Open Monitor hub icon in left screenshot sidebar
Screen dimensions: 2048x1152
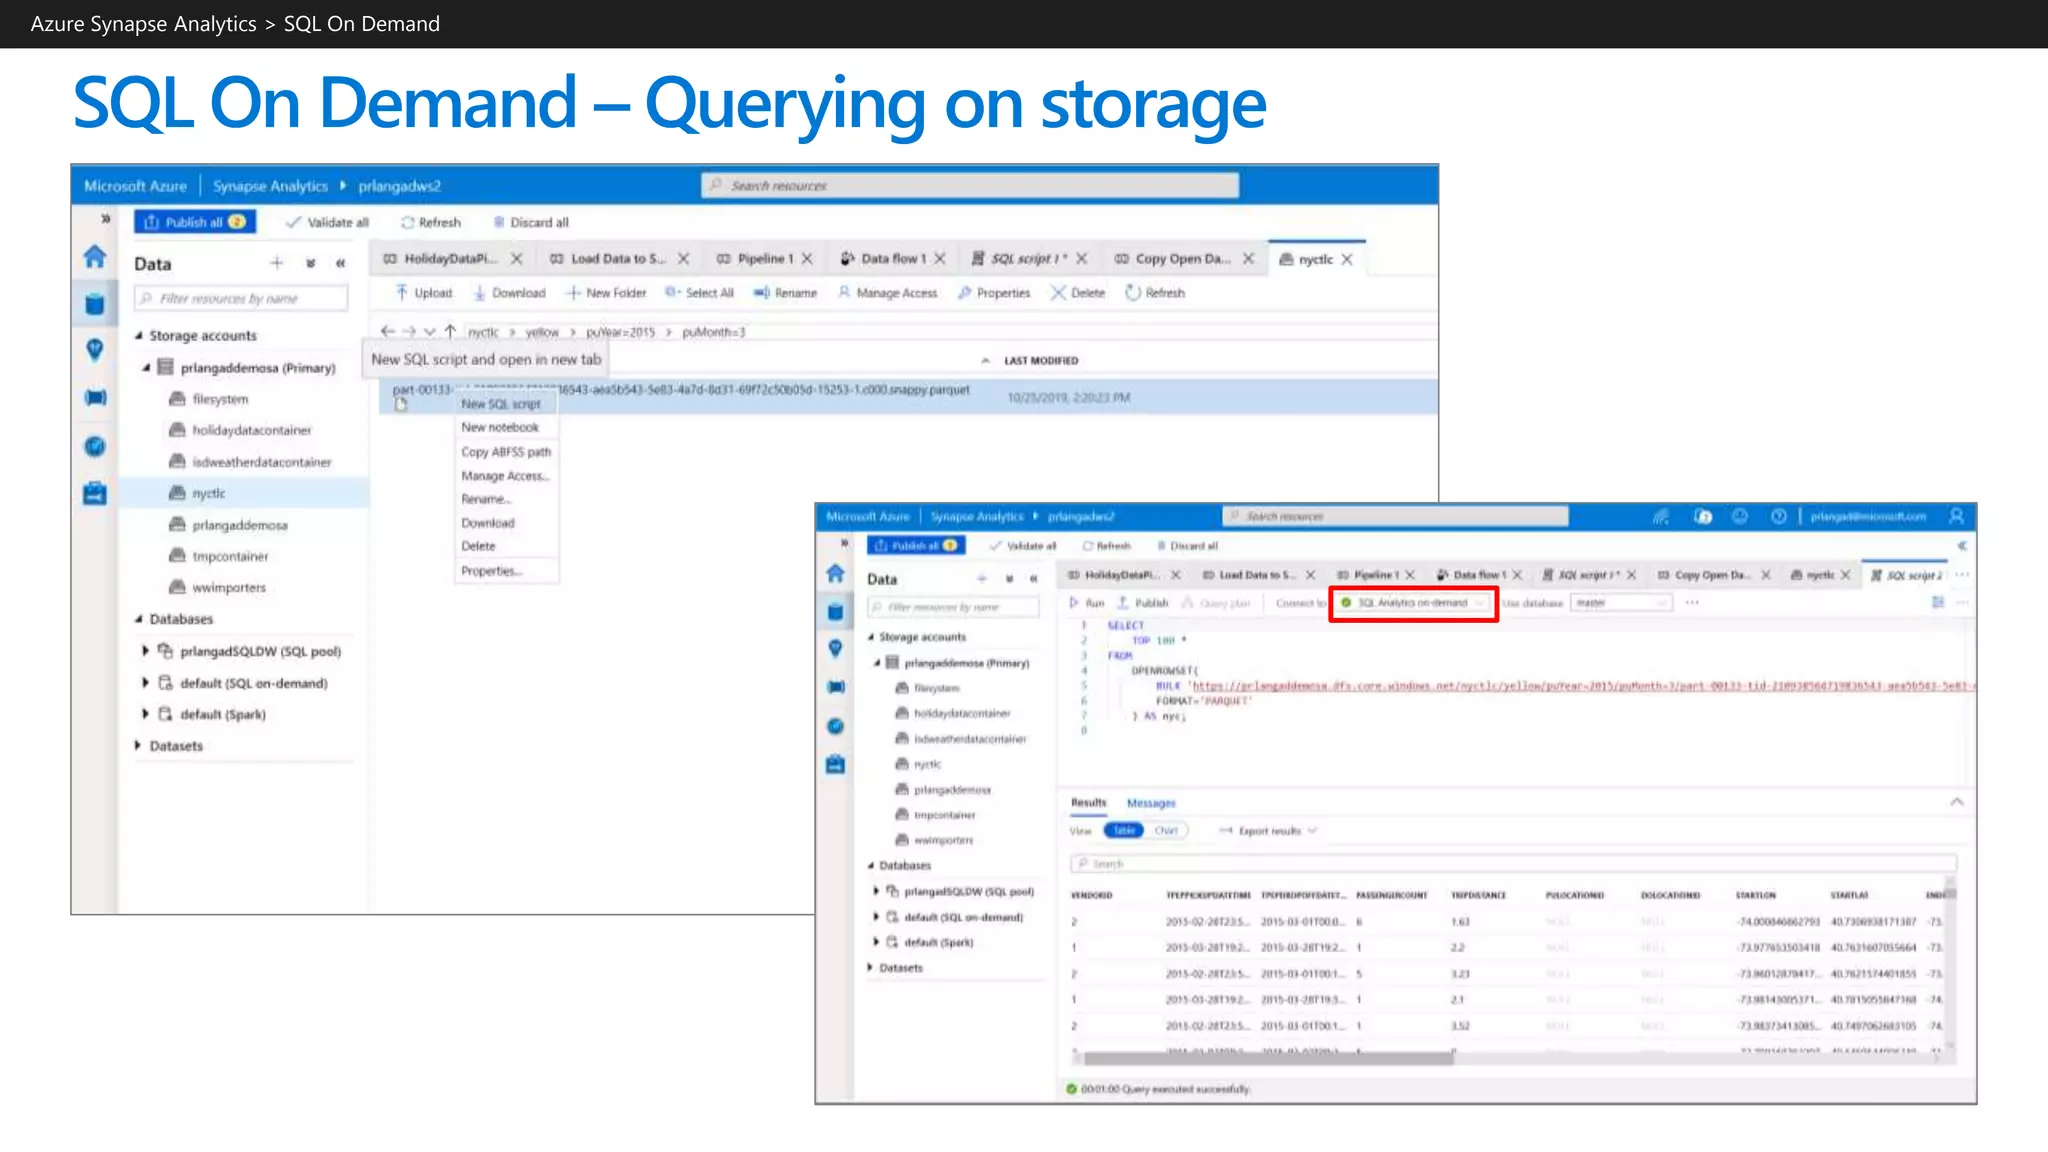pos(95,446)
